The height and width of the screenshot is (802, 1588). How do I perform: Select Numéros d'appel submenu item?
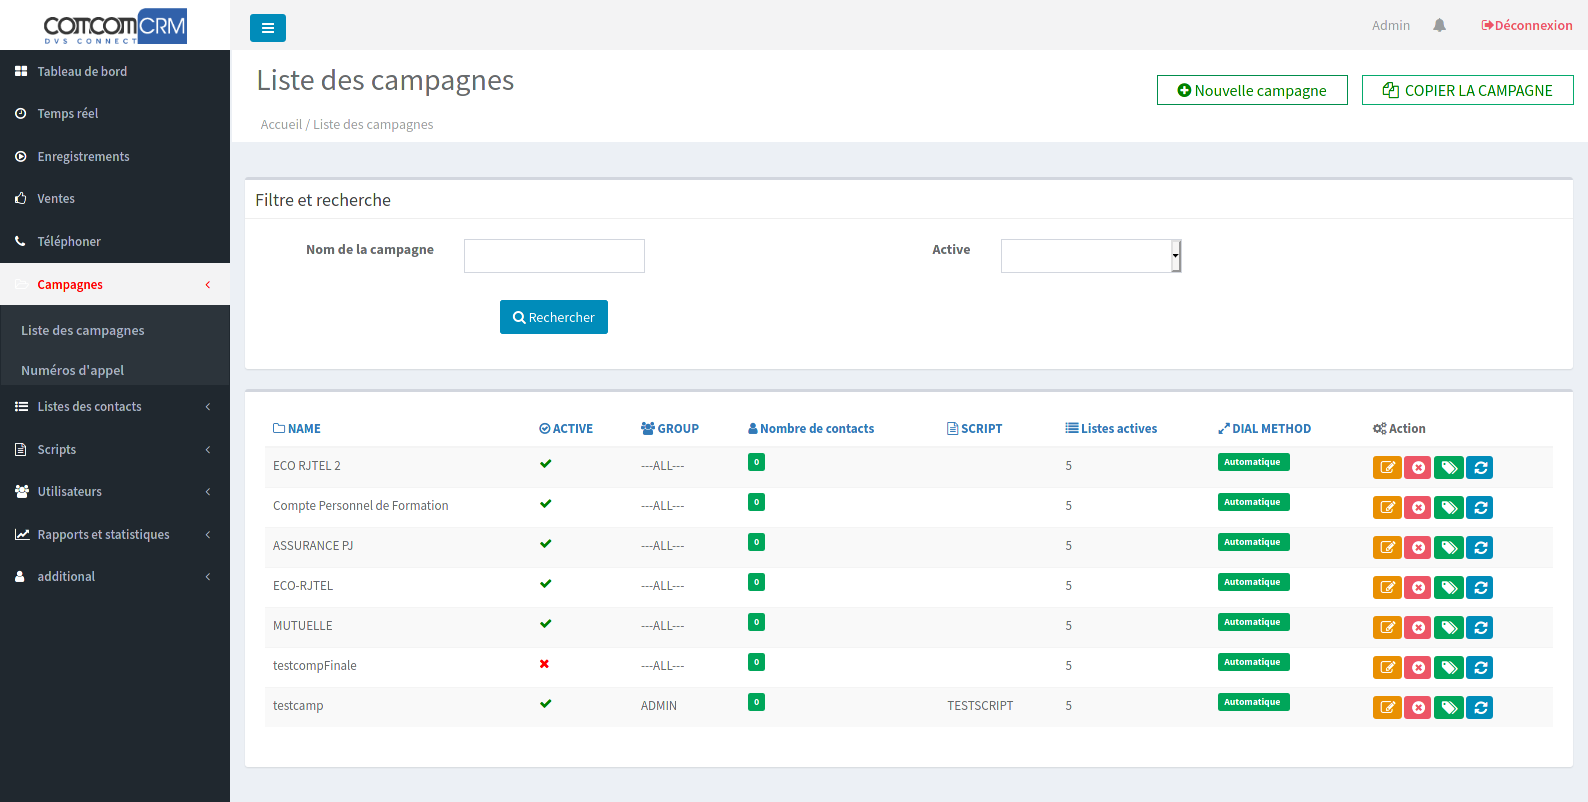(x=72, y=370)
